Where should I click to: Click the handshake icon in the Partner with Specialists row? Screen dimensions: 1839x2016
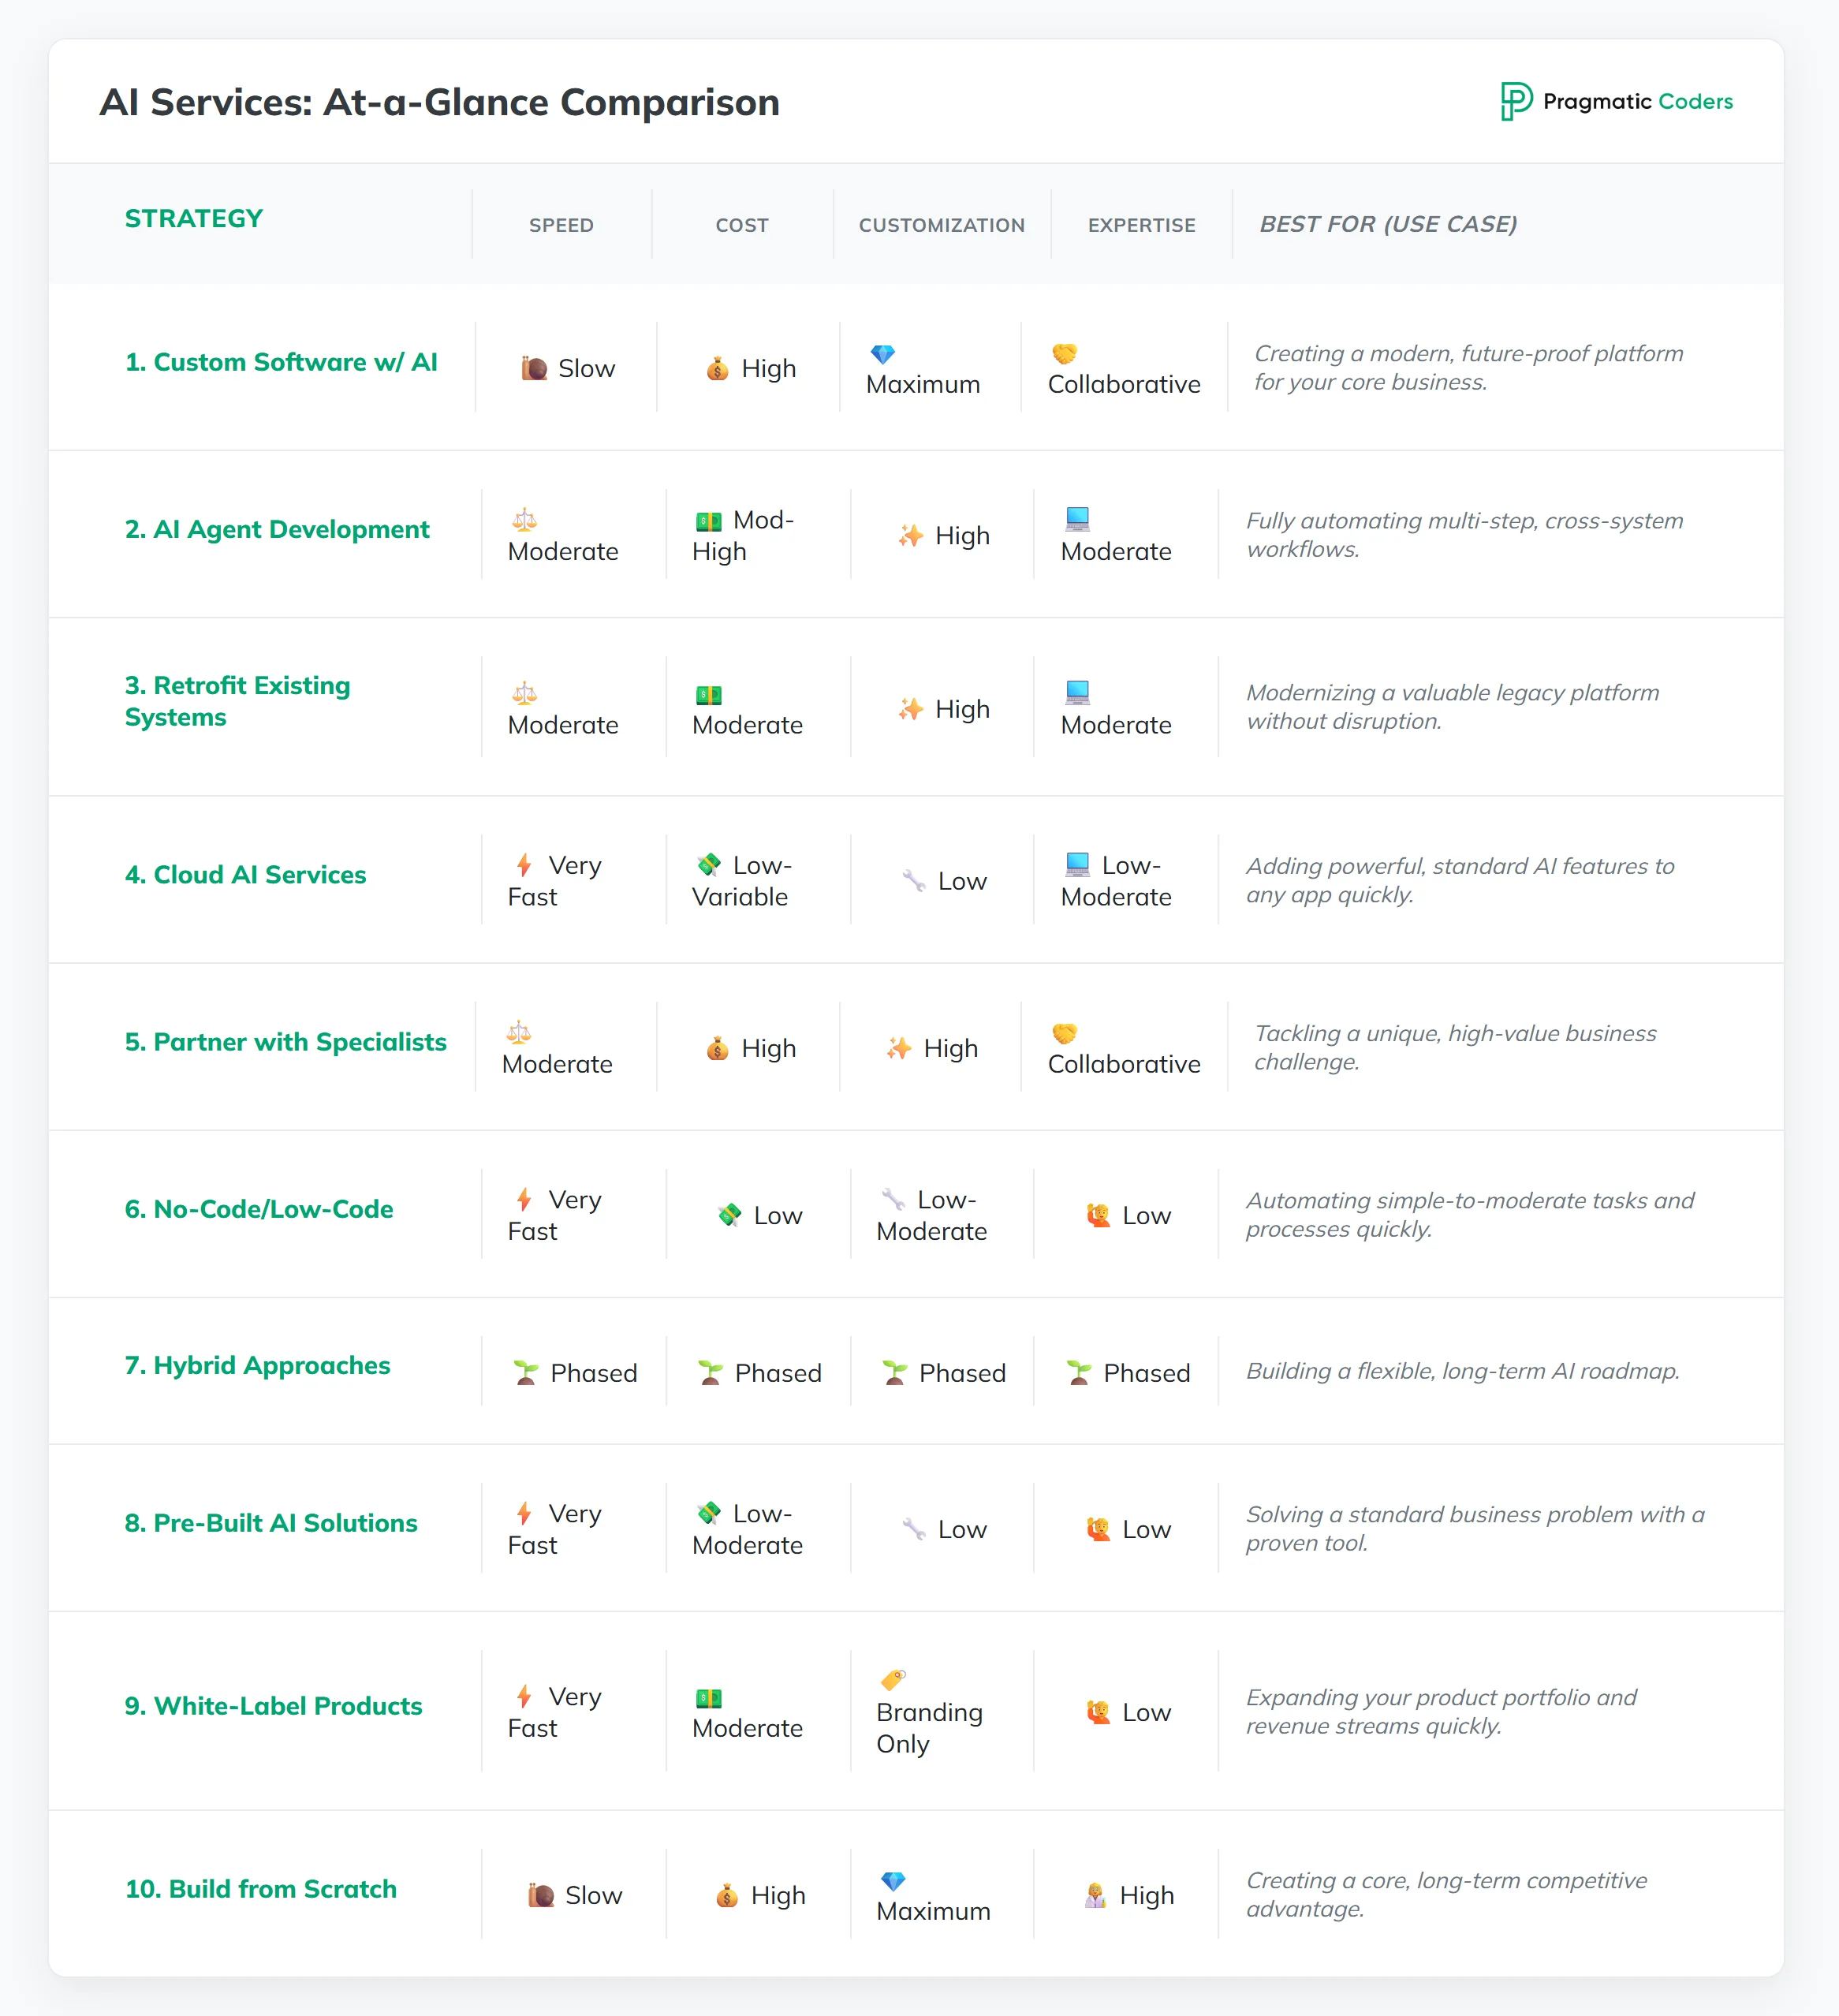click(1064, 1033)
